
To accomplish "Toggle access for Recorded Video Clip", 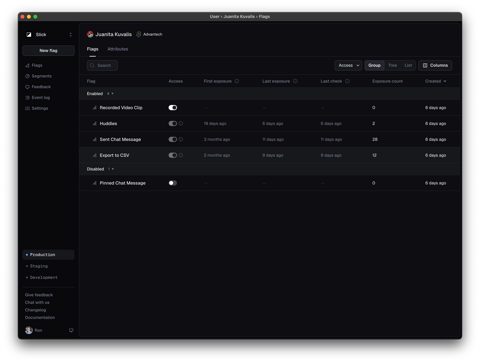I will point(173,108).
